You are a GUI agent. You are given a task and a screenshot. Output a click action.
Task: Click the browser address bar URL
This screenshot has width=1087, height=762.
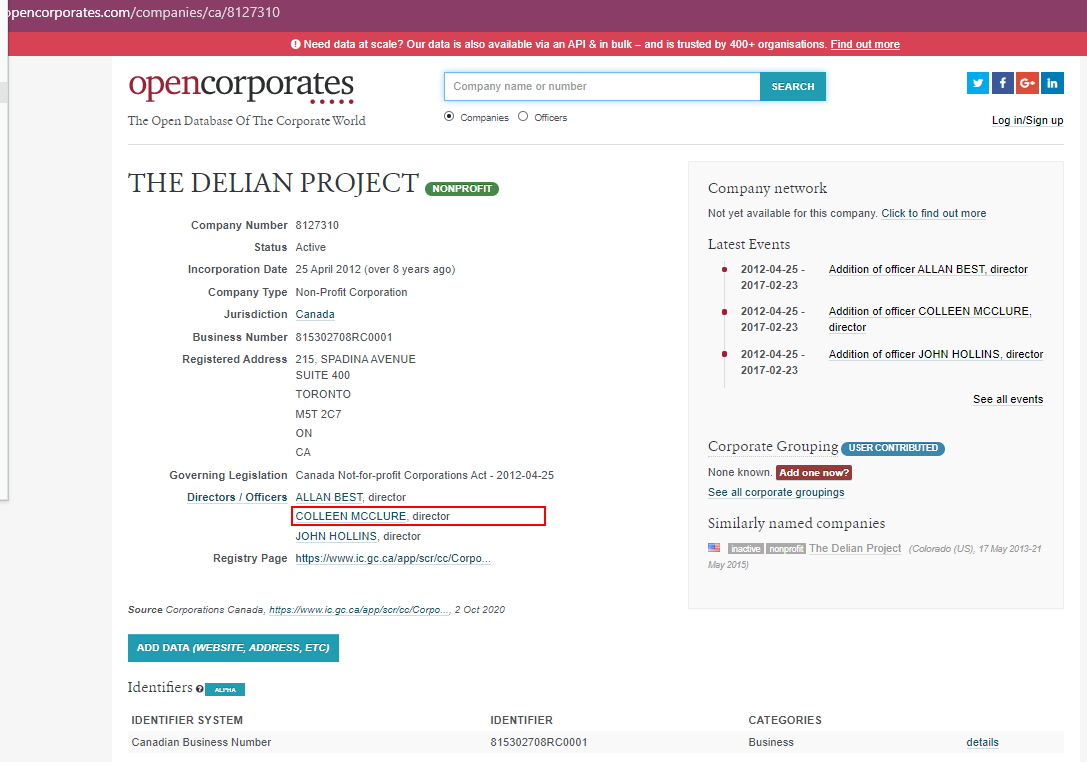click(142, 12)
